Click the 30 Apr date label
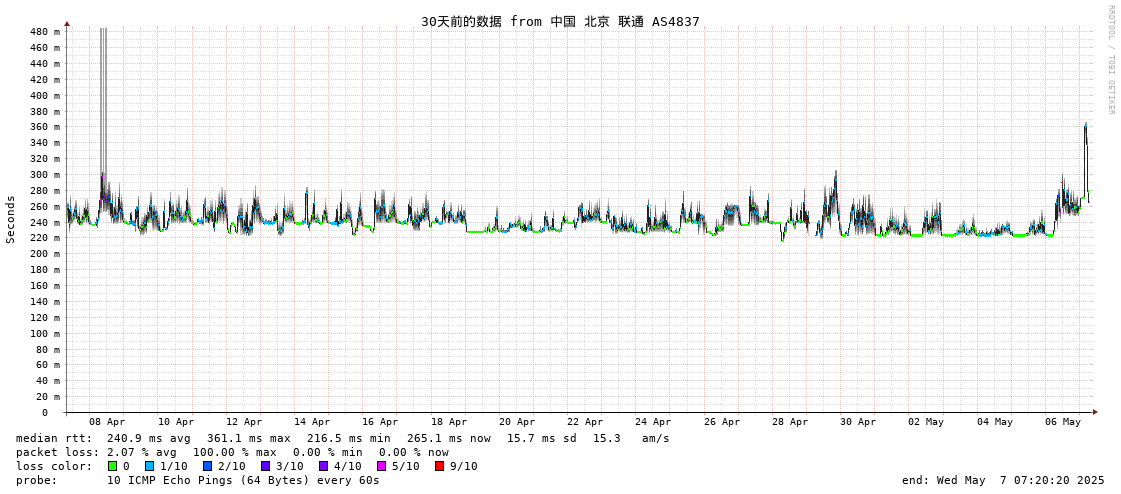The width and height of the screenshot is (1121, 494). tap(858, 423)
